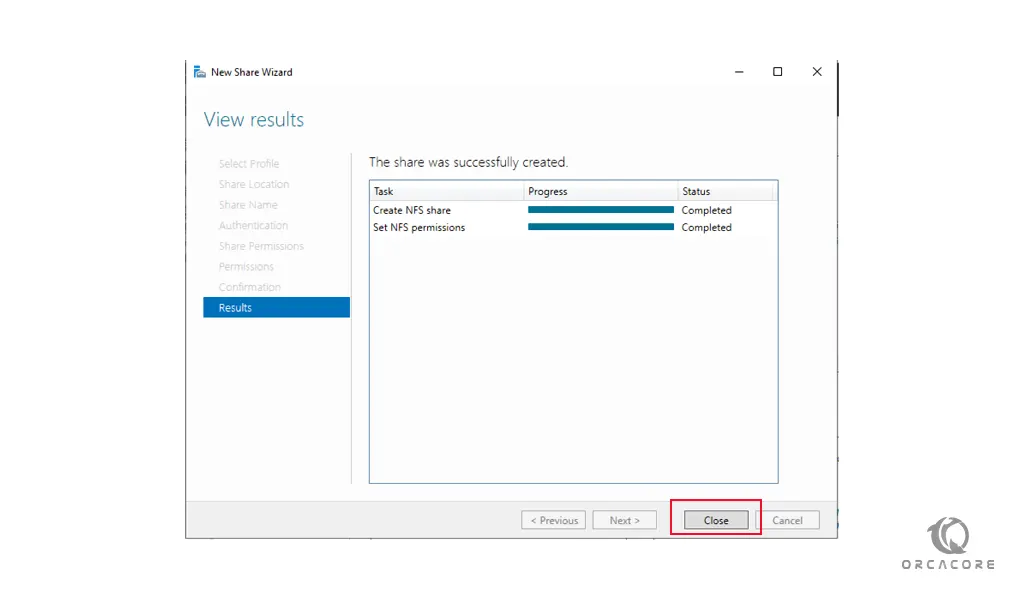Select the 'Set NFS permissions' task row
This screenshot has width=1024, height=600.
point(573,227)
